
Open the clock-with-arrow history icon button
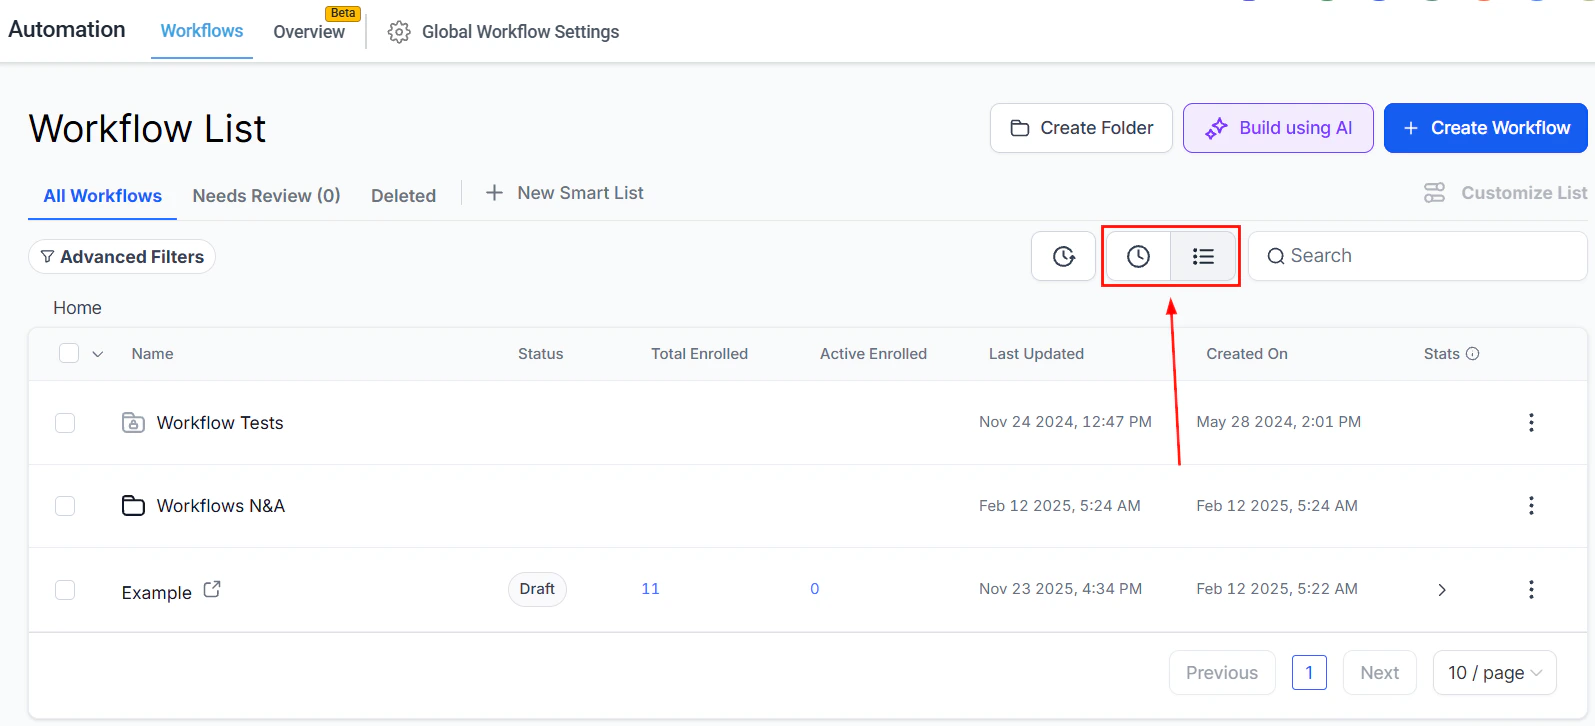point(1064,257)
